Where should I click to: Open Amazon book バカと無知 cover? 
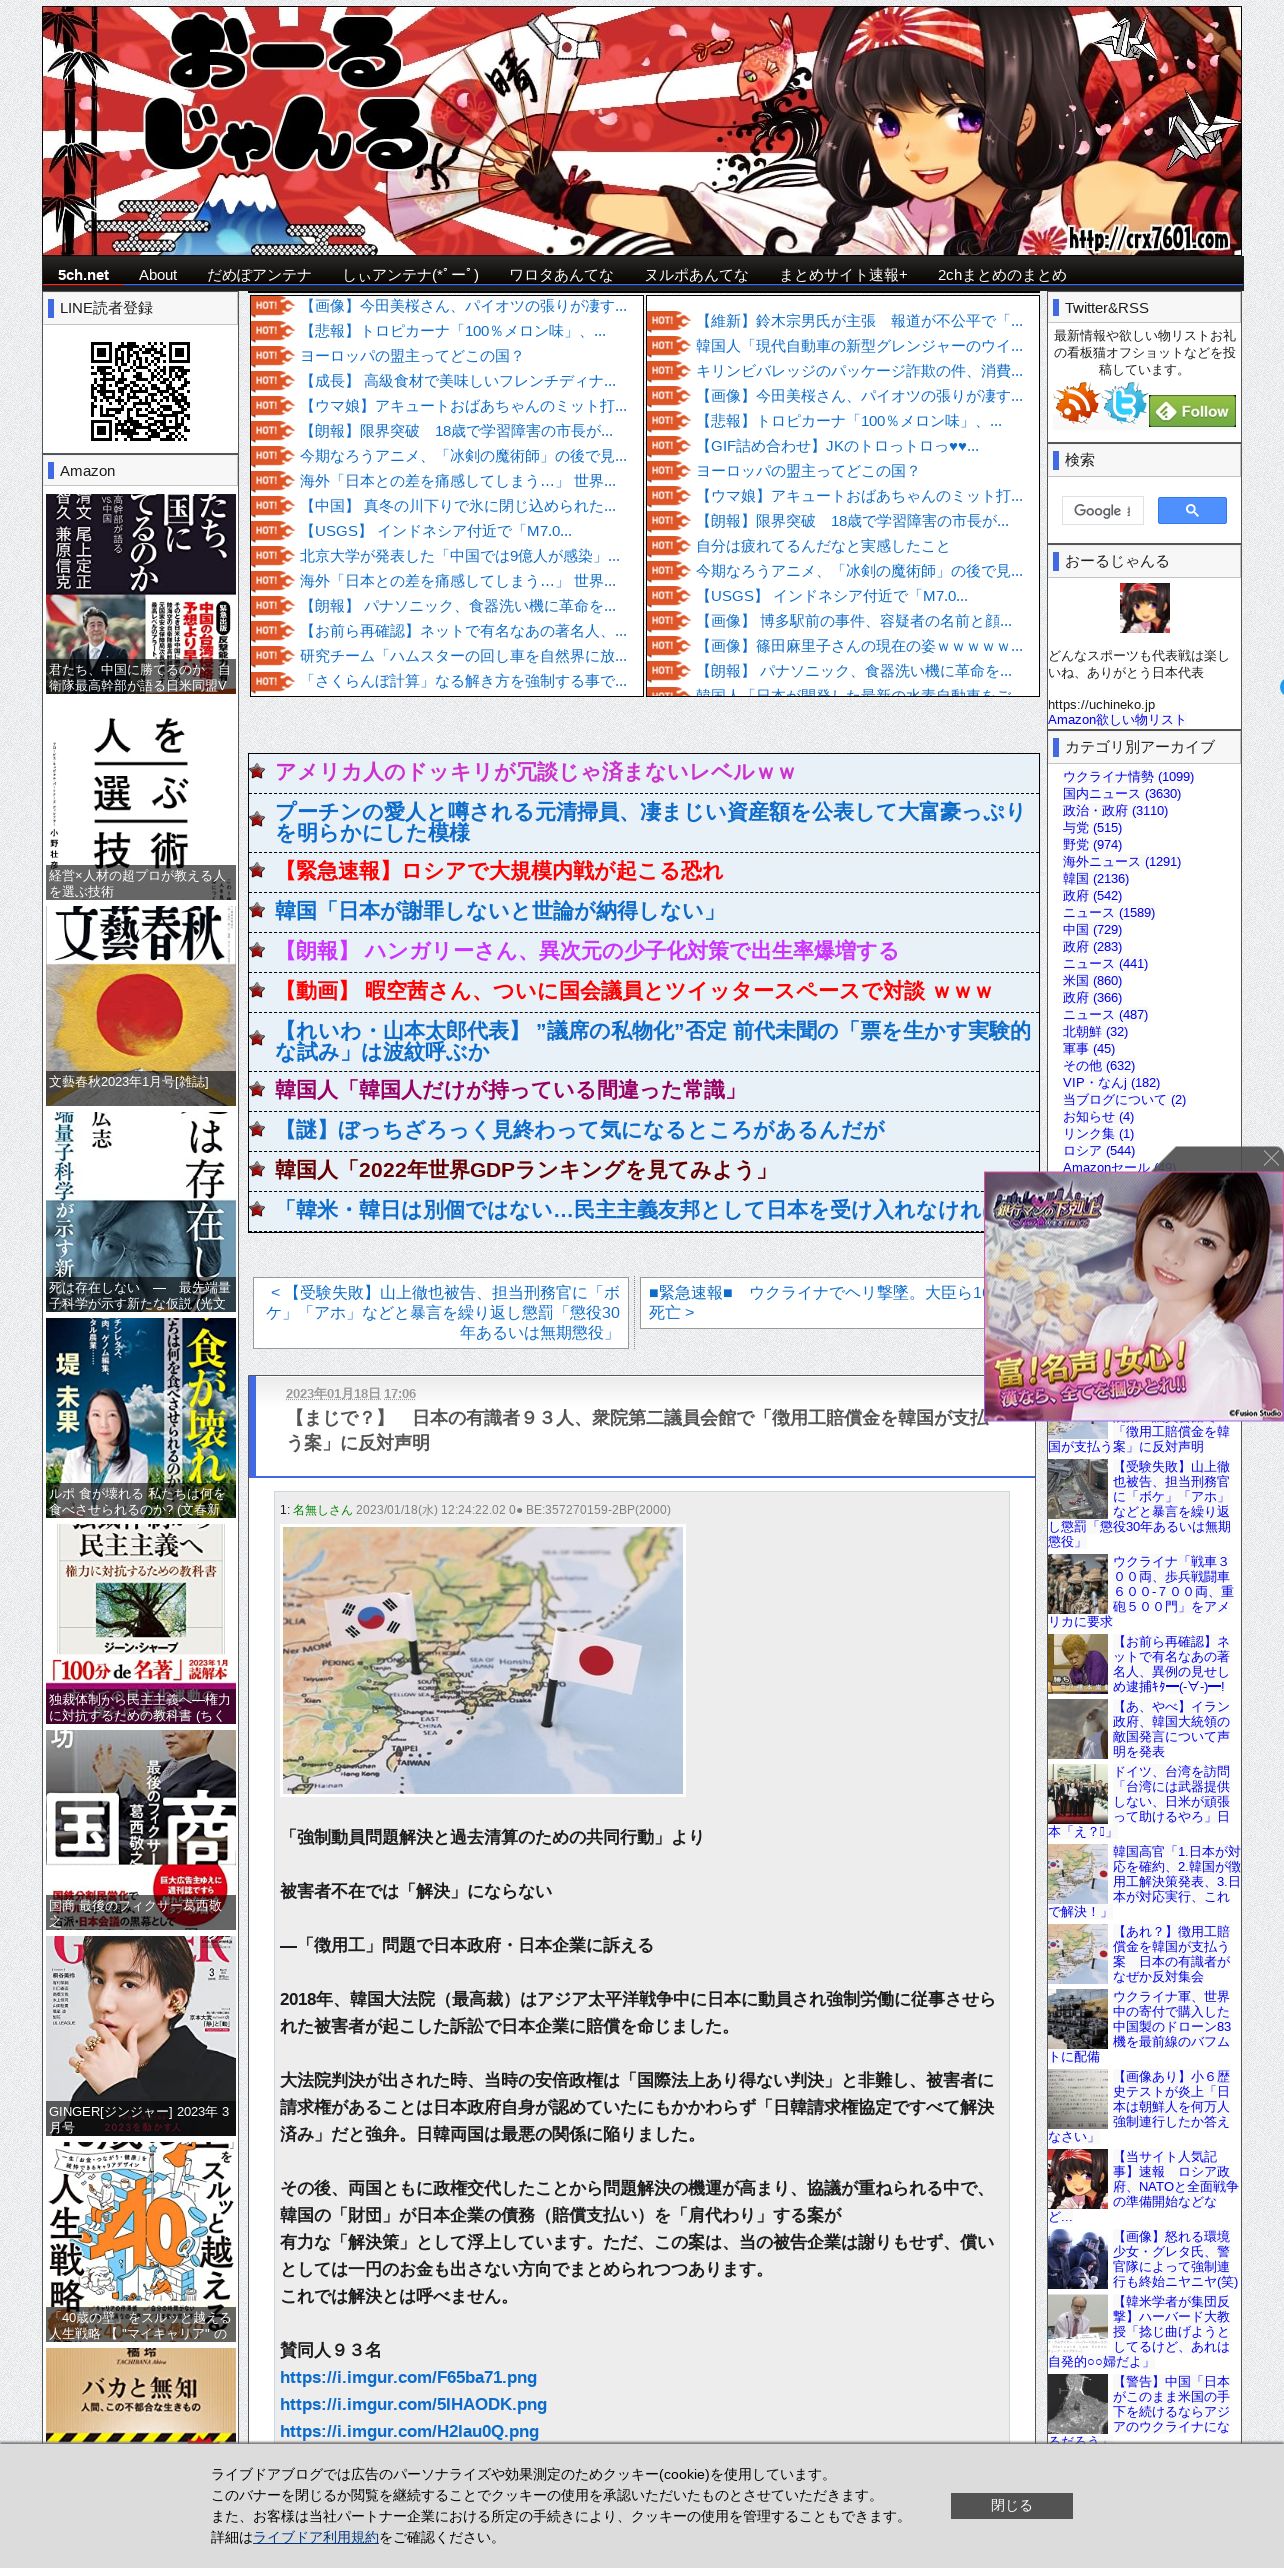[x=141, y=2394]
